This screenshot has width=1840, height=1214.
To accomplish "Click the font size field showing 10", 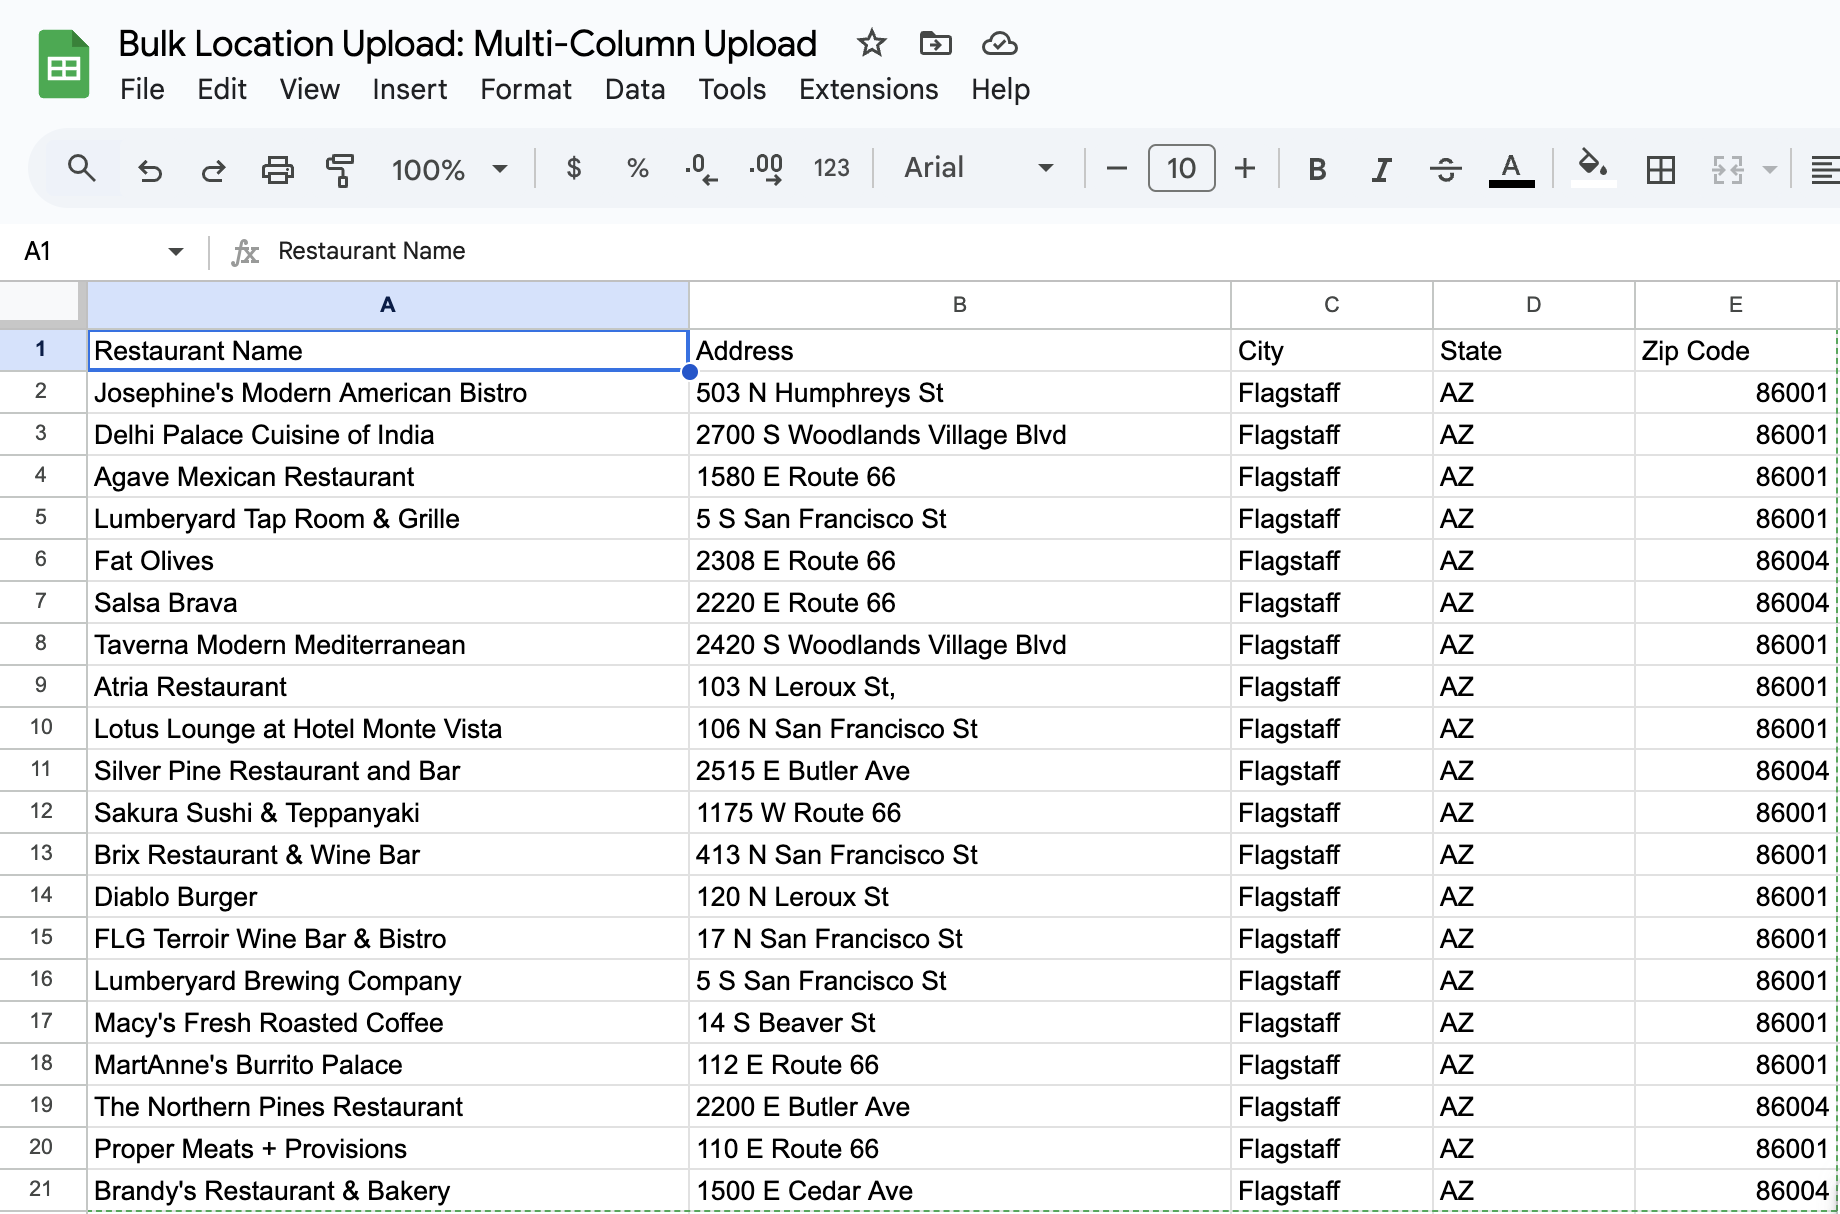I will [x=1181, y=168].
